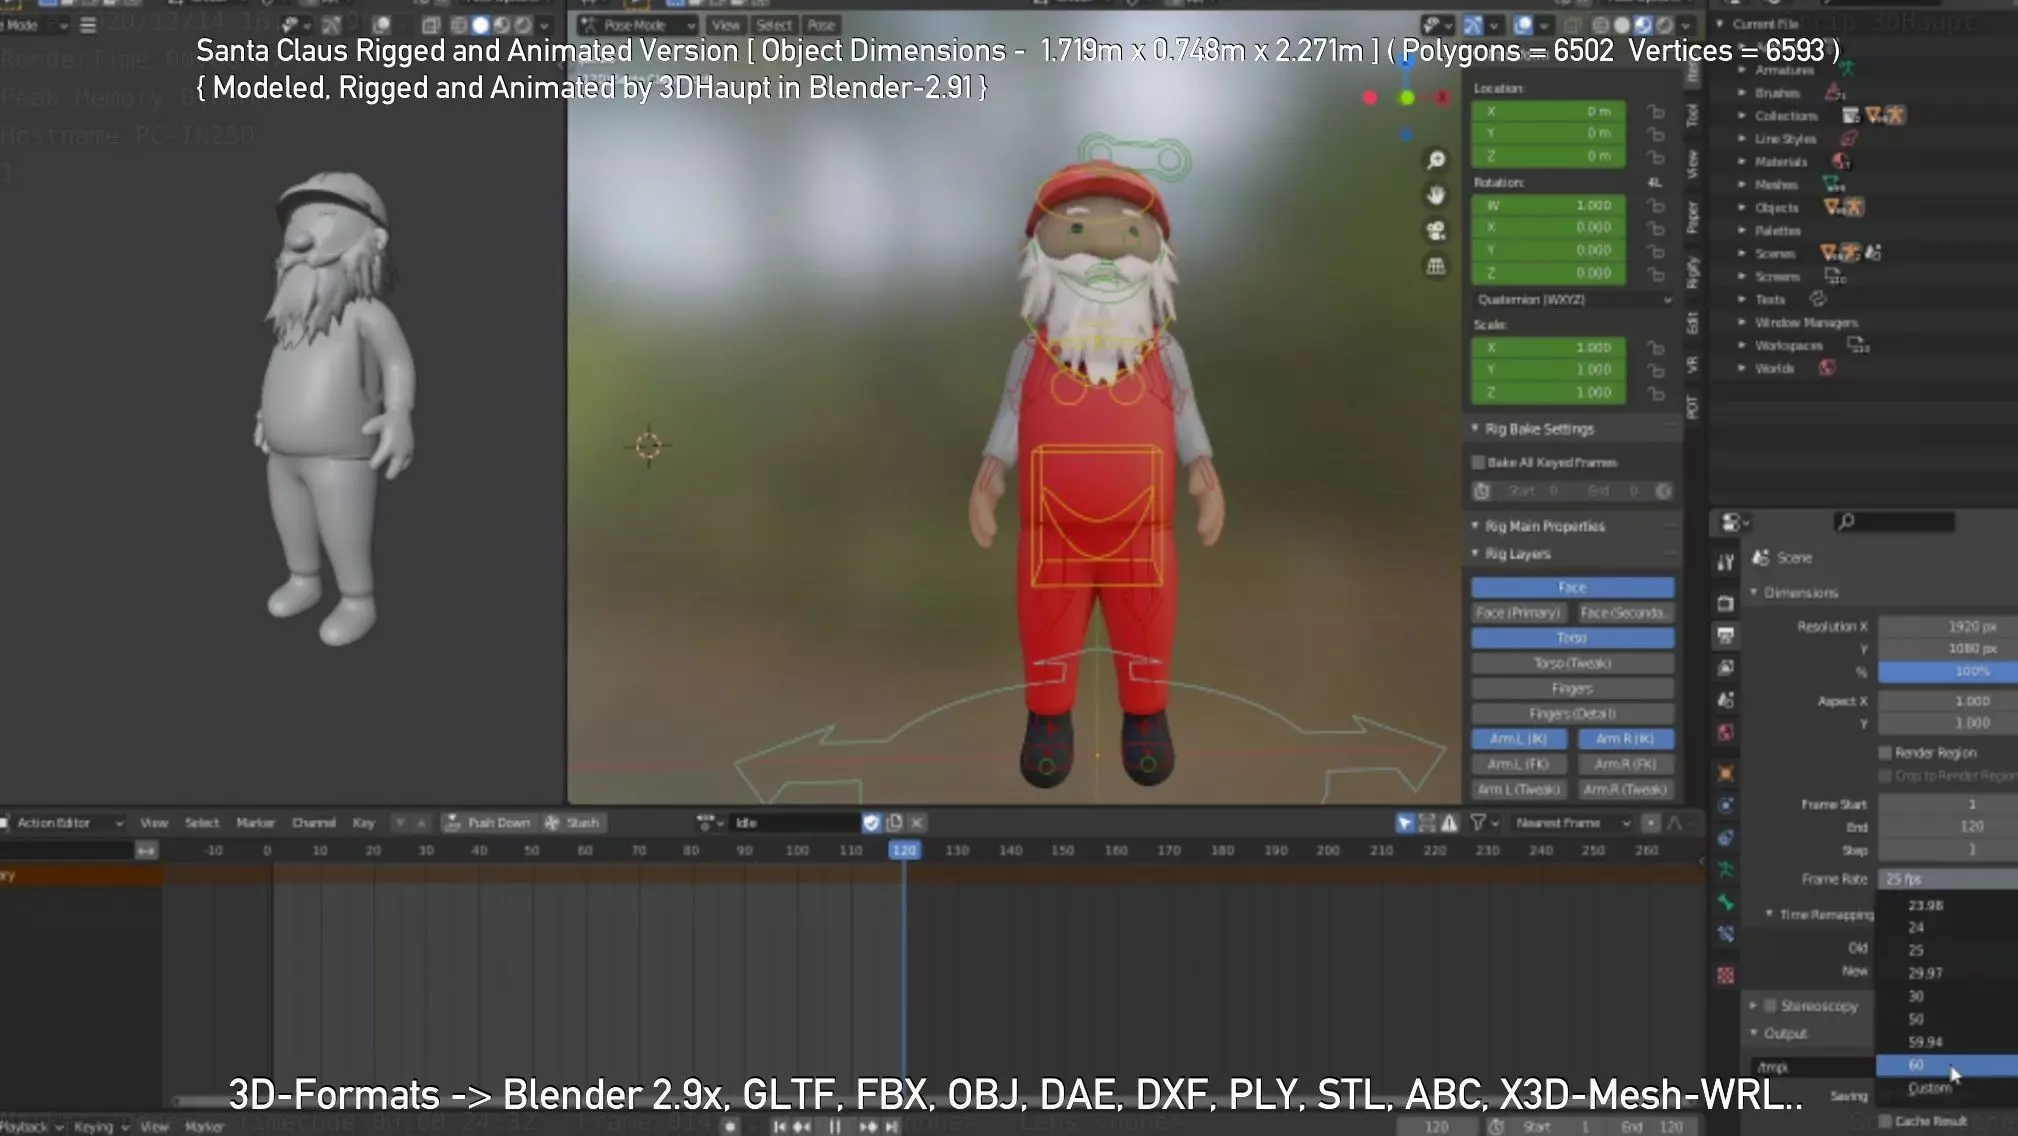The height and width of the screenshot is (1136, 2018).
Task: Select Custom in the frame rate list
Action: coord(1946,1088)
